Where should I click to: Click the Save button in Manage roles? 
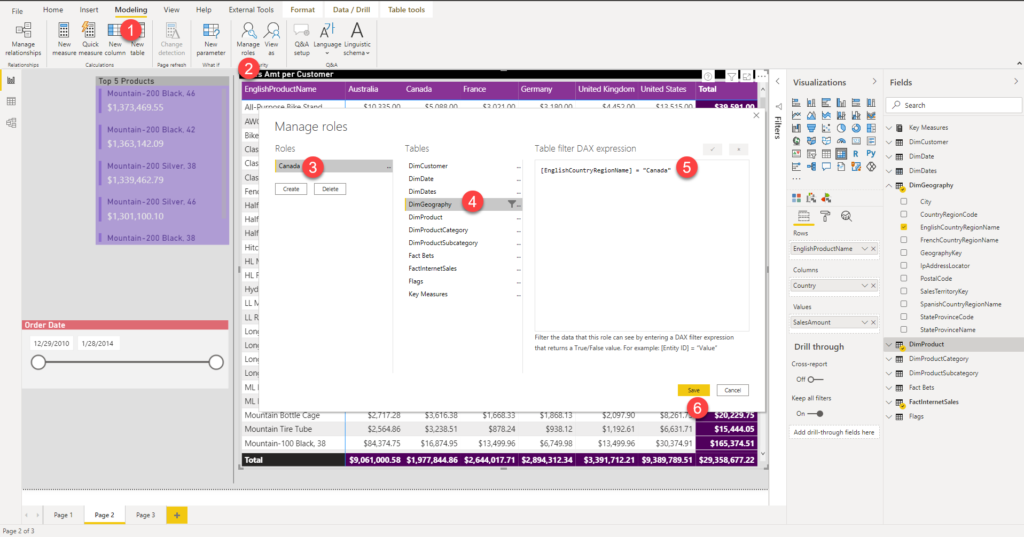click(x=694, y=390)
